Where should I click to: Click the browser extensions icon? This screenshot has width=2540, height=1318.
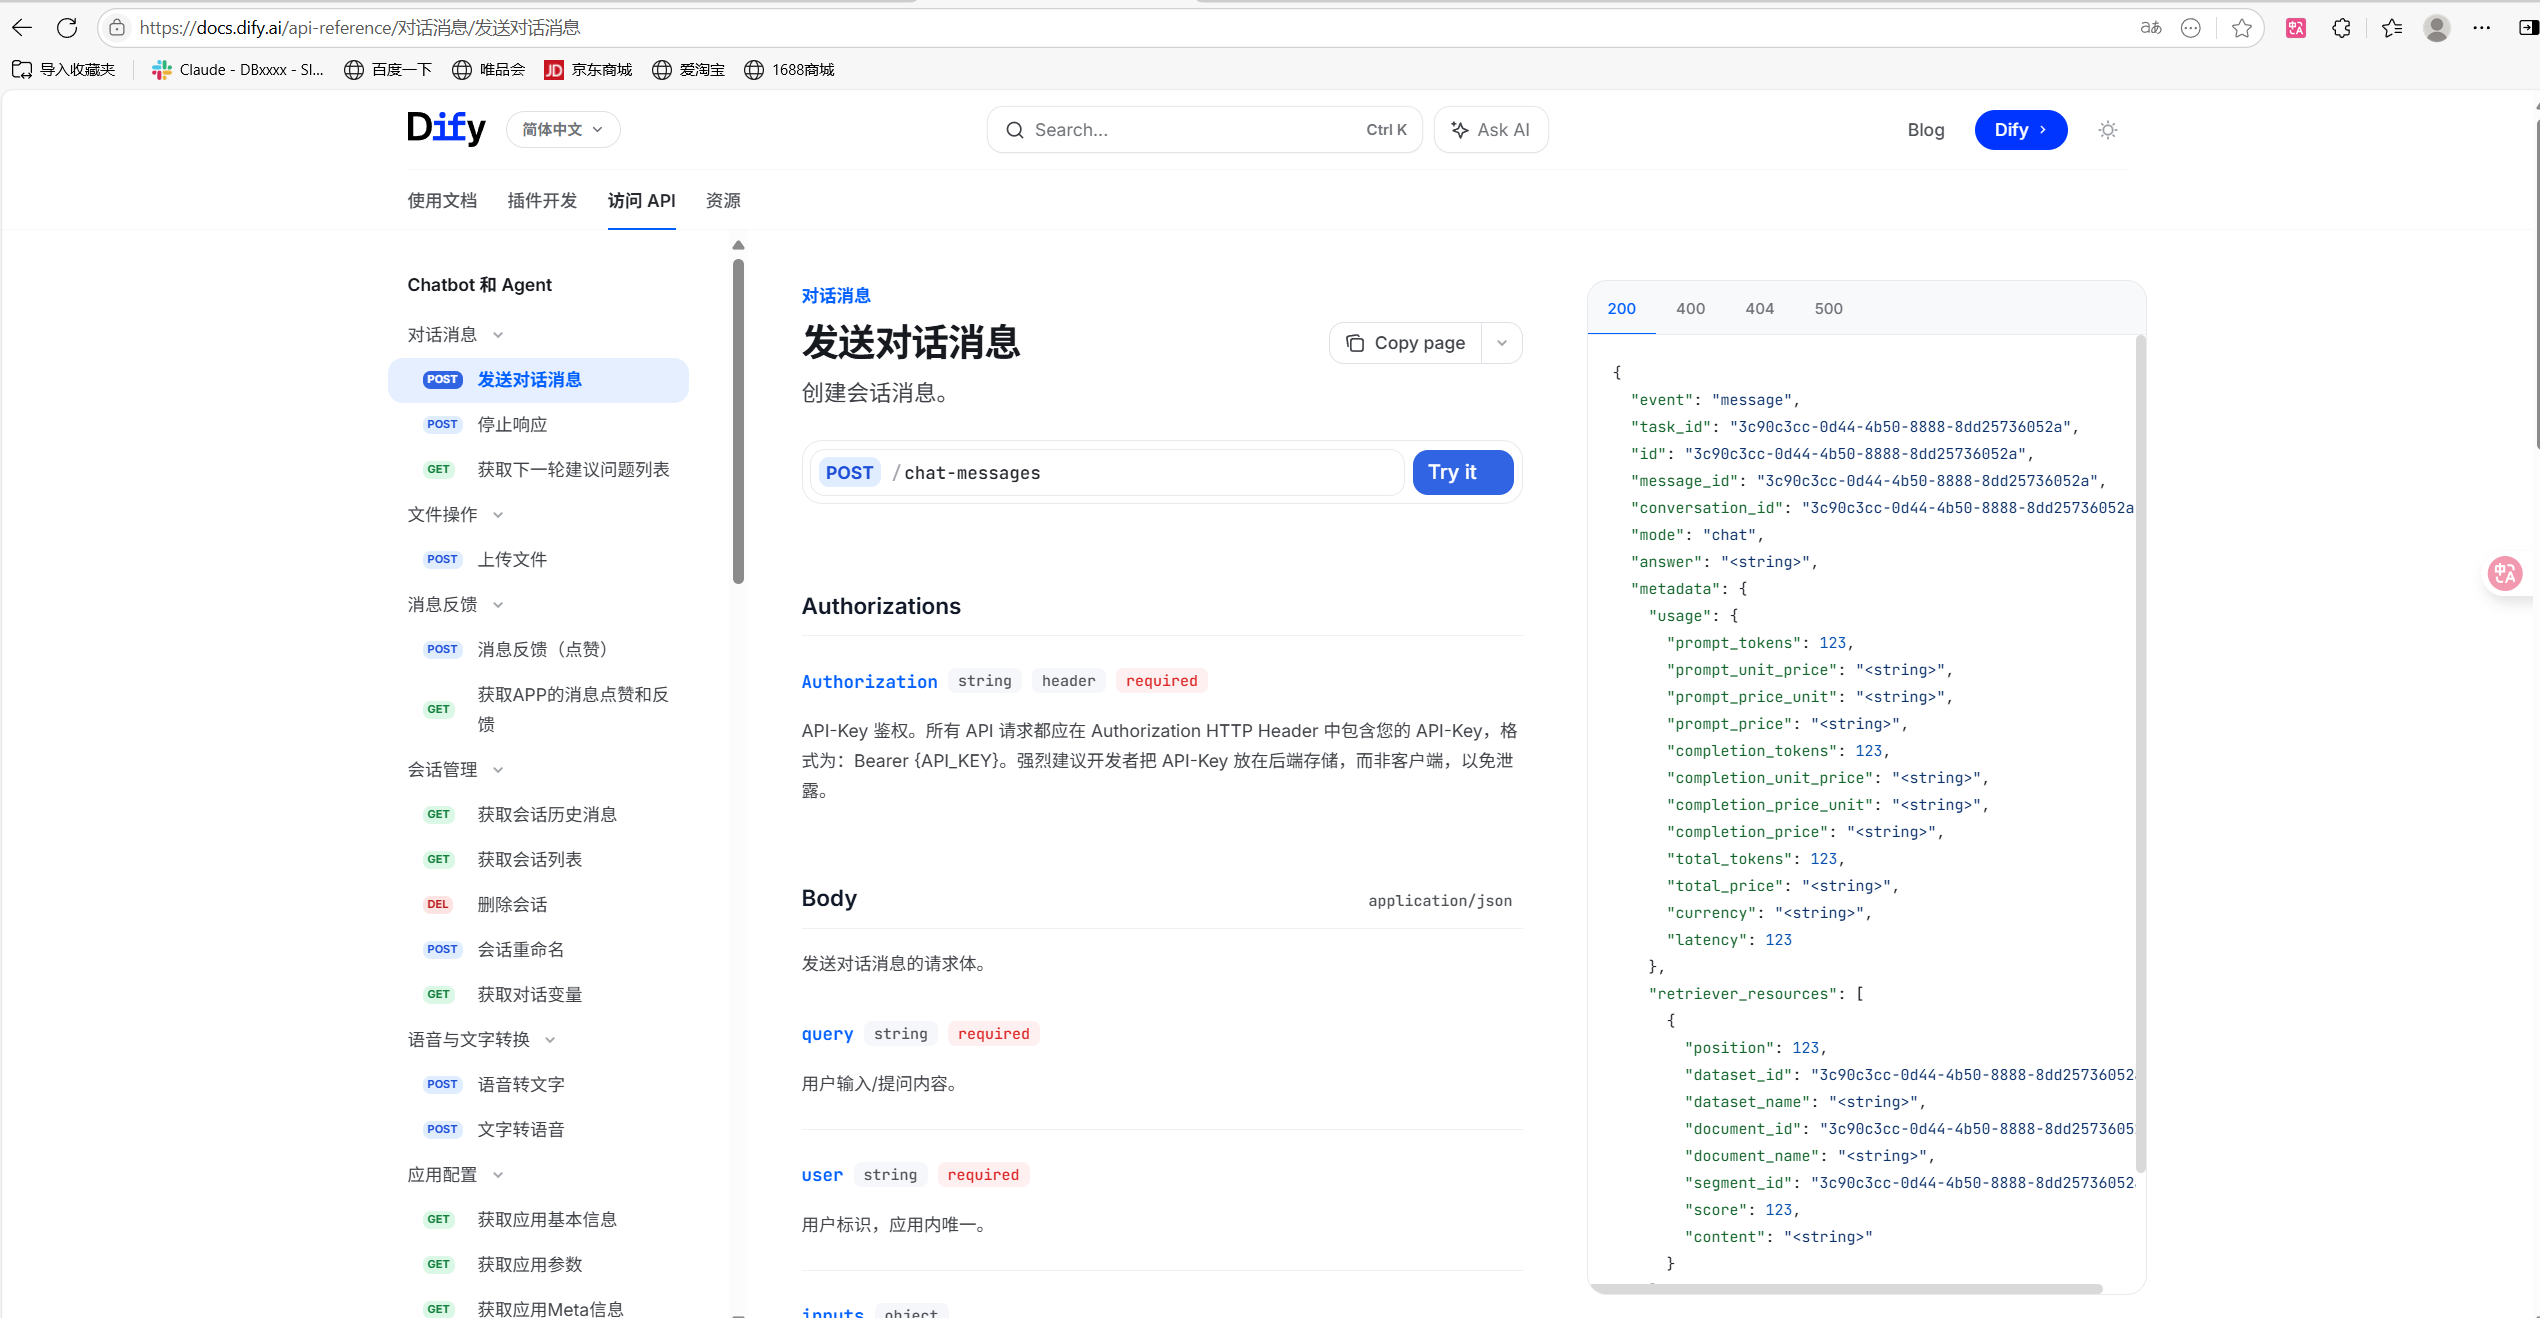(x=2341, y=28)
